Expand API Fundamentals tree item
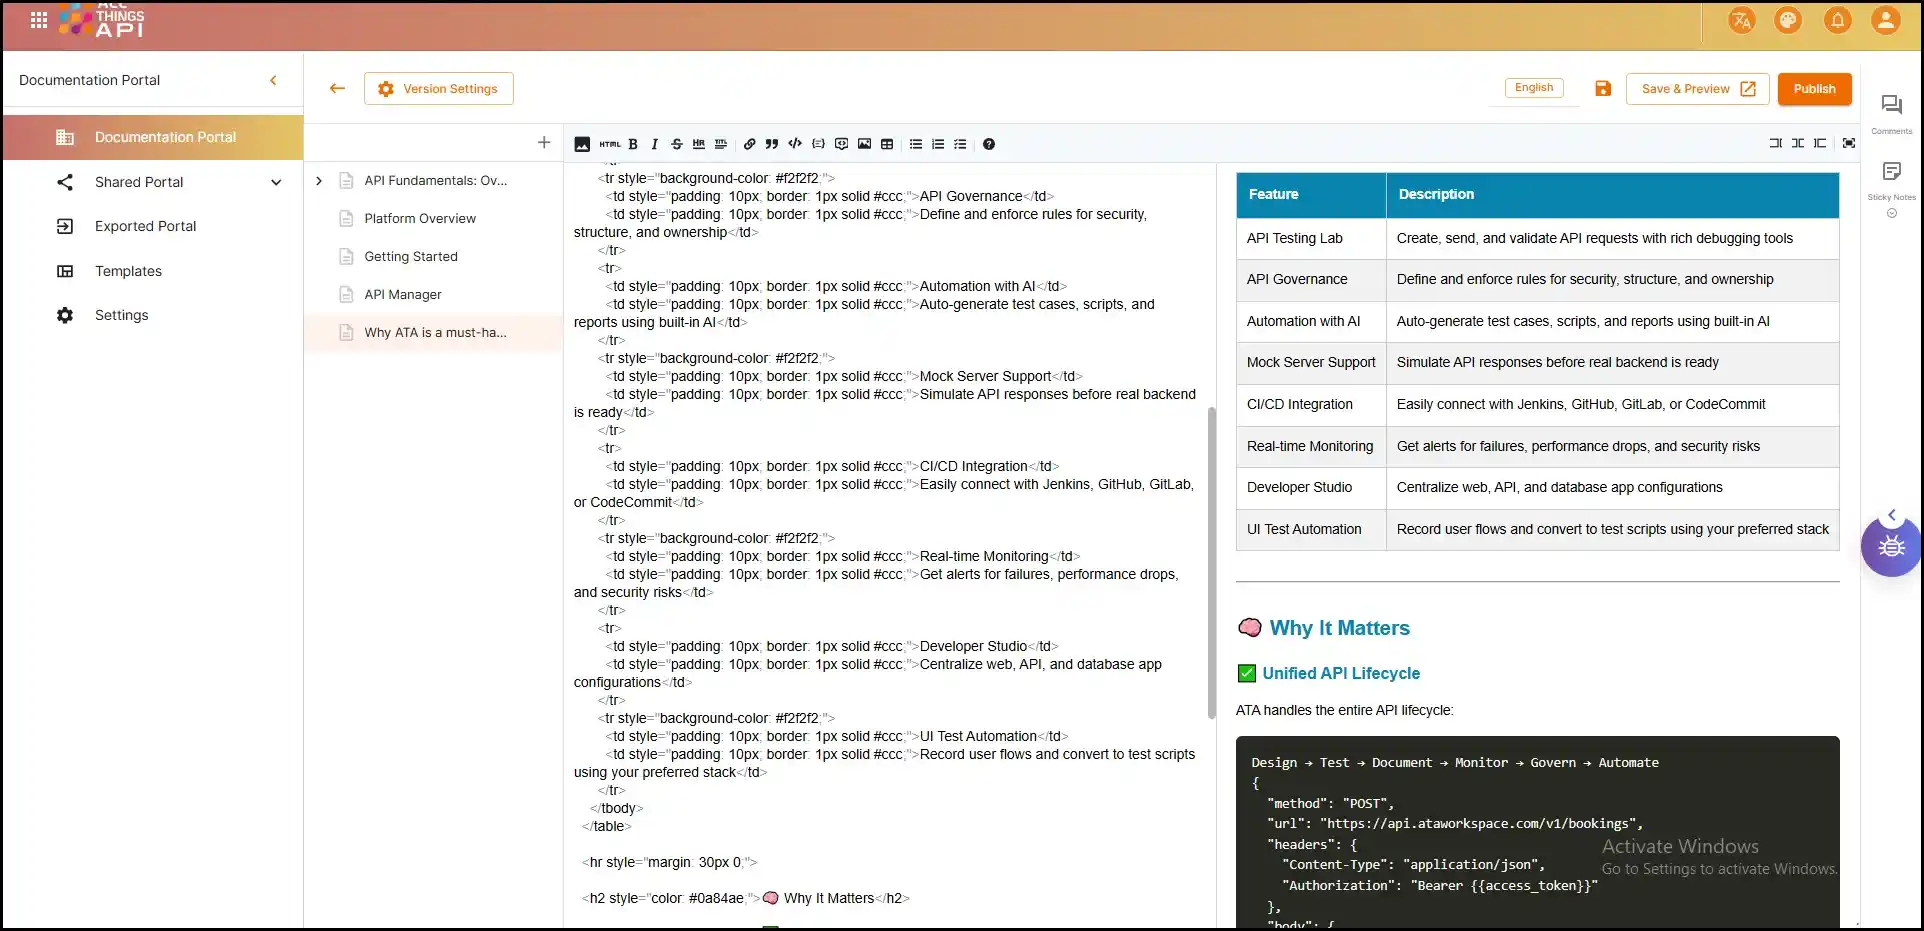Image resolution: width=1924 pixels, height=931 pixels. pos(319,181)
